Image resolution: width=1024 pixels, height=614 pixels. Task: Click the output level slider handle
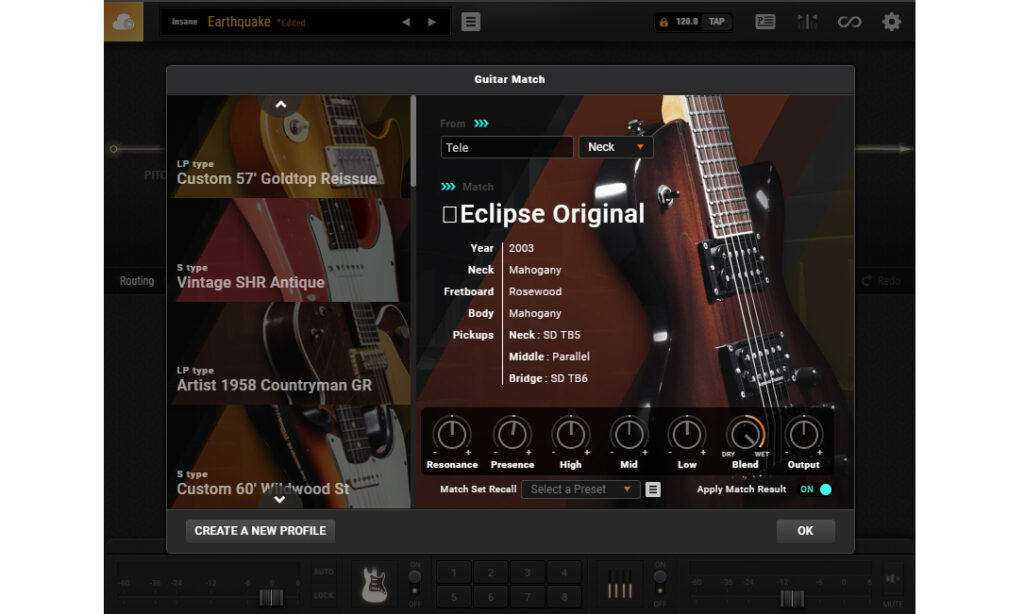point(792,597)
